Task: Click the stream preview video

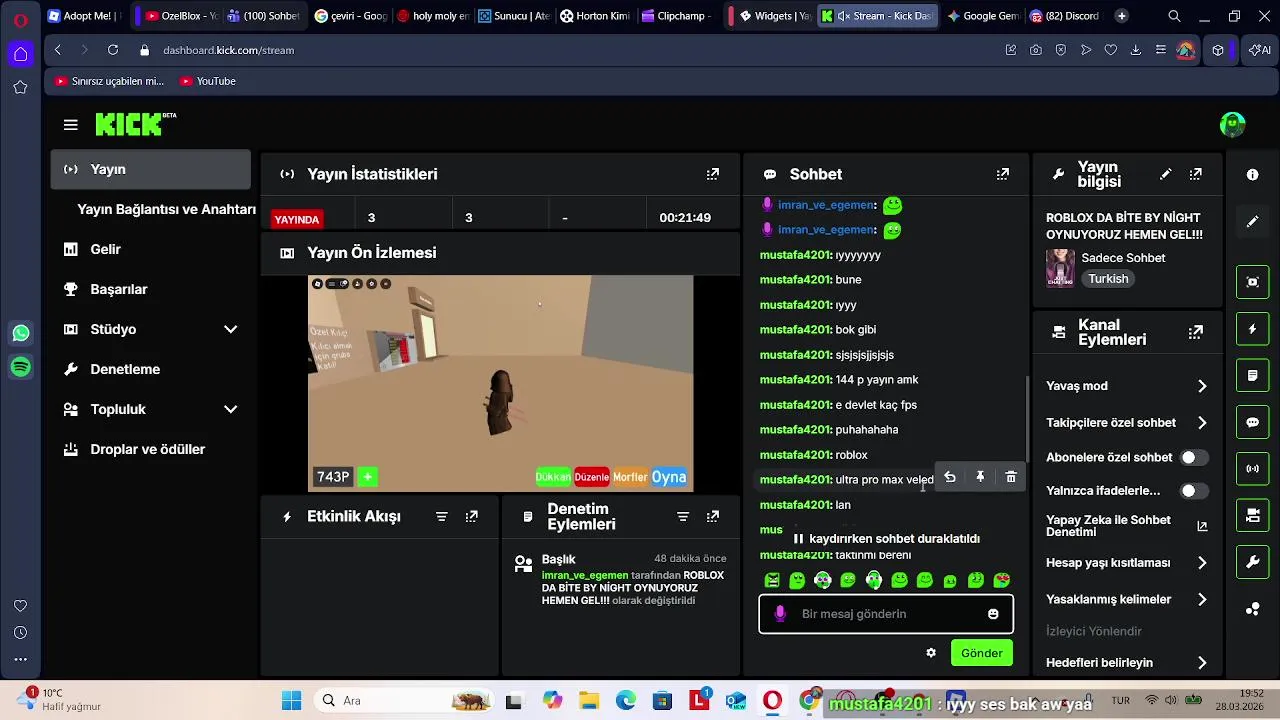Action: pyautogui.click(x=500, y=383)
